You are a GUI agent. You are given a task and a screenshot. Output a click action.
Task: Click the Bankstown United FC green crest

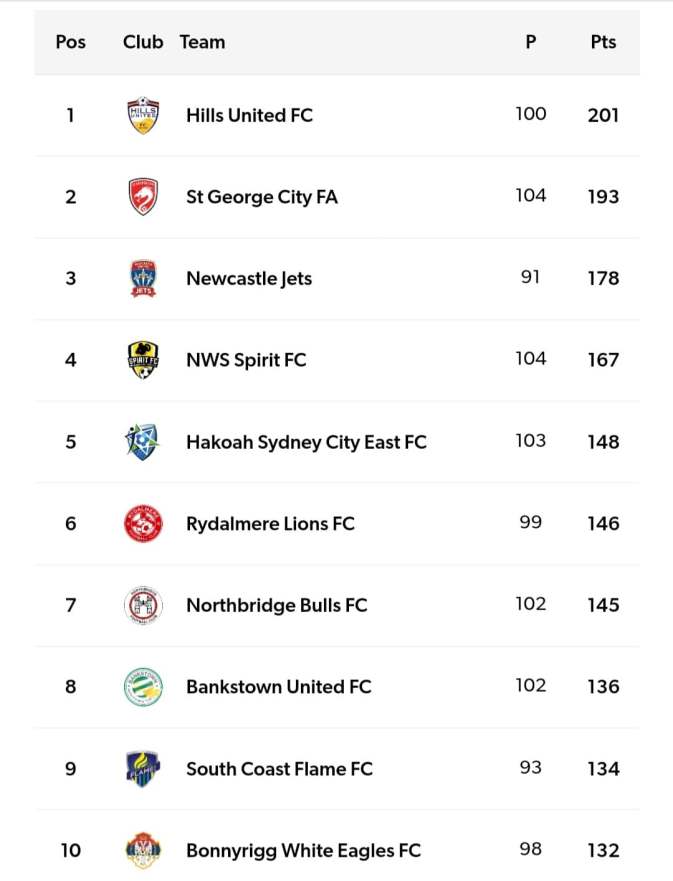pos(143,687)
